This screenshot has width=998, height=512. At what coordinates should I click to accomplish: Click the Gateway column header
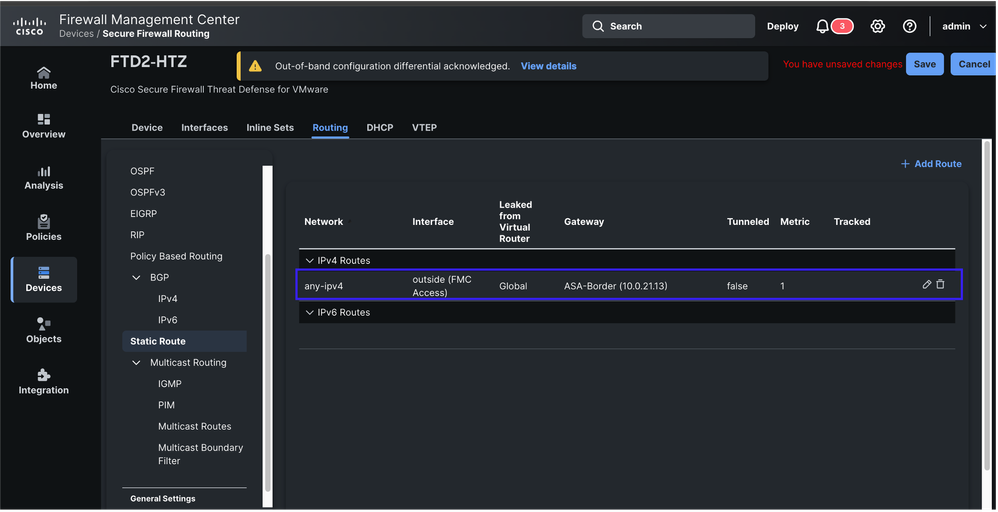click(x=584, y=222)
